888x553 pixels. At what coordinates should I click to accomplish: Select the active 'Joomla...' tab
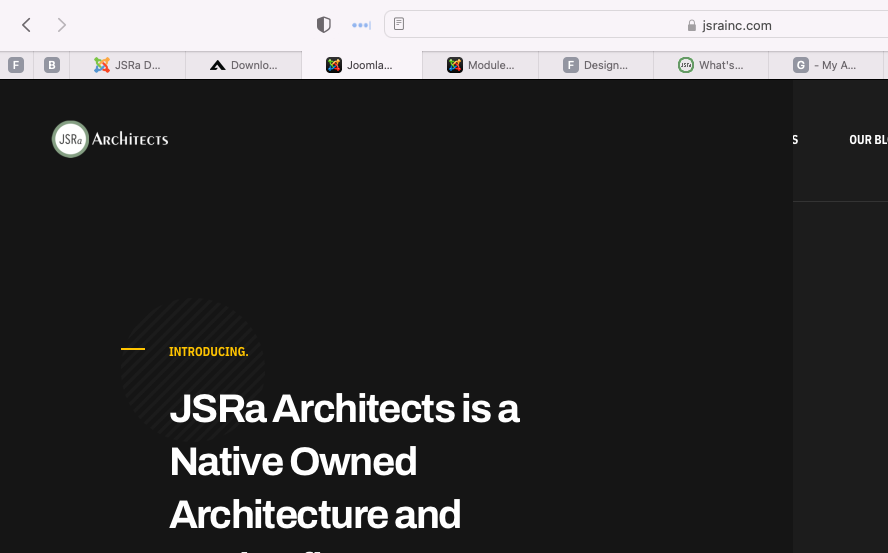(360, 65)
